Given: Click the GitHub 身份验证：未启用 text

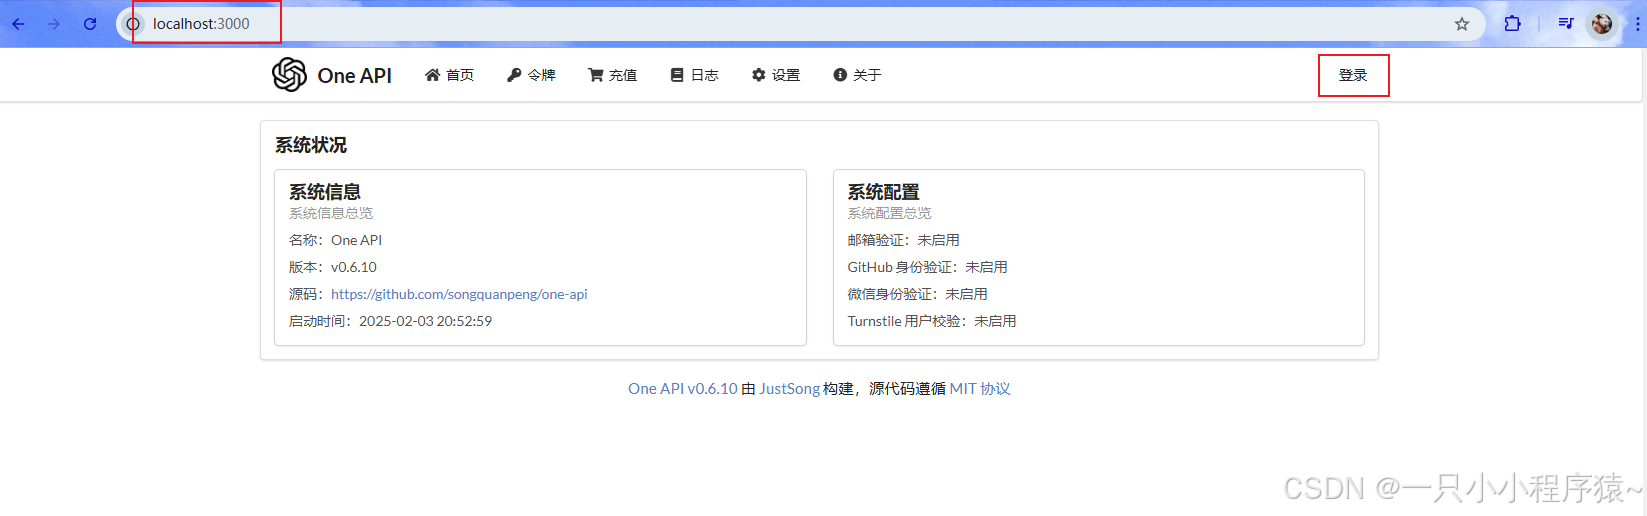Looking at the screenshot, I should point(927,267).
